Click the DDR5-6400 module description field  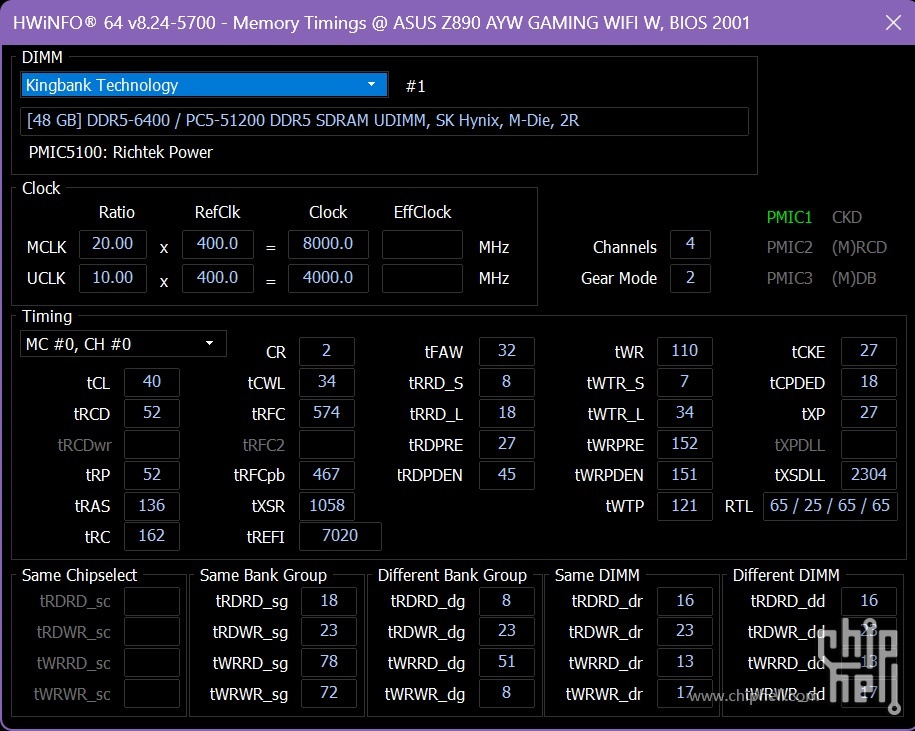[x=384, y=121]
